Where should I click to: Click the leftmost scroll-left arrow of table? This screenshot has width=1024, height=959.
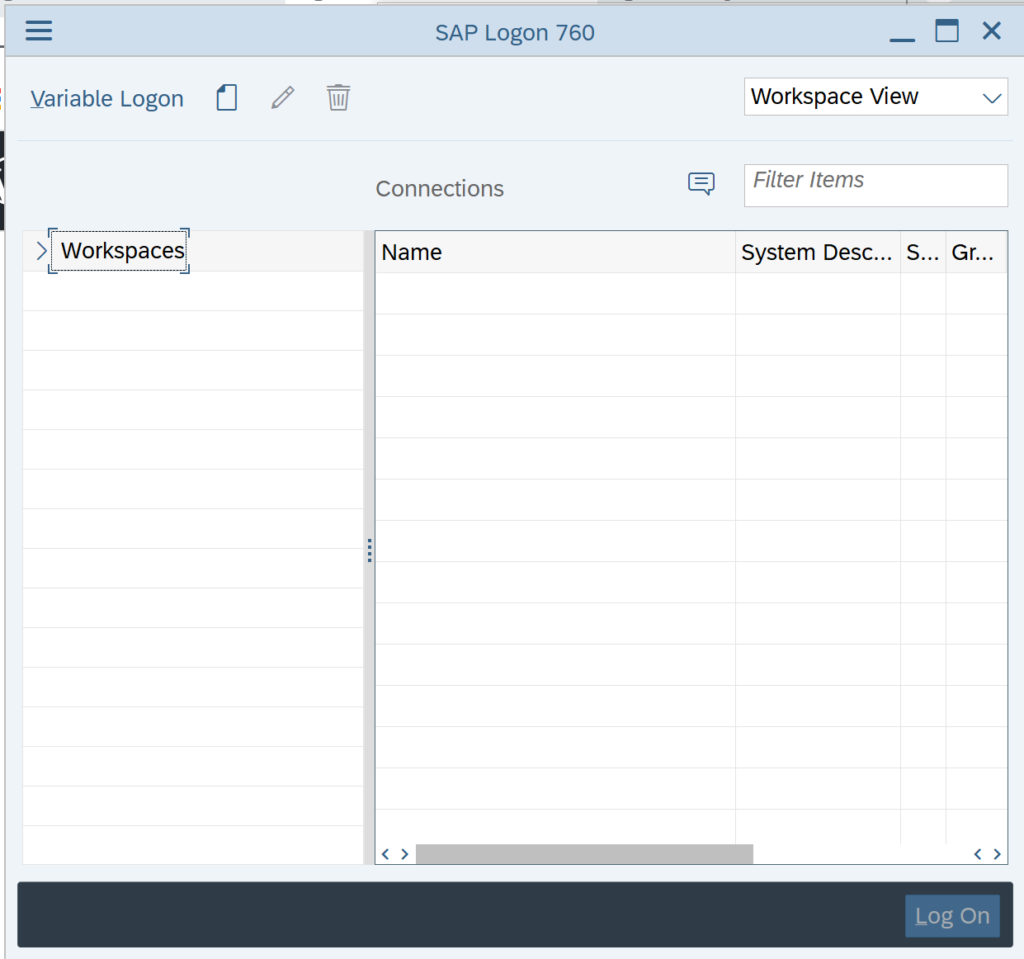(386, 854)
